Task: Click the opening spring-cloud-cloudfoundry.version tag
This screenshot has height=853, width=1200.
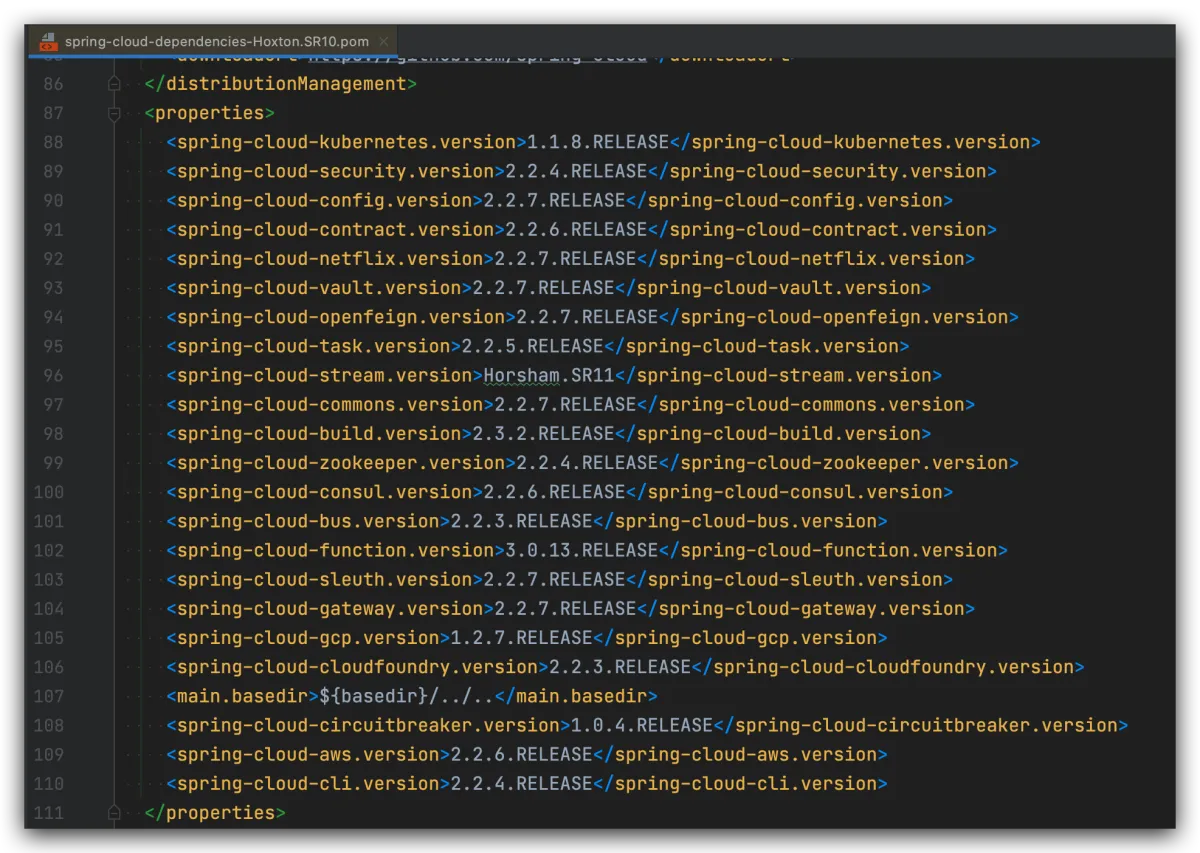Action: [357, 667]
